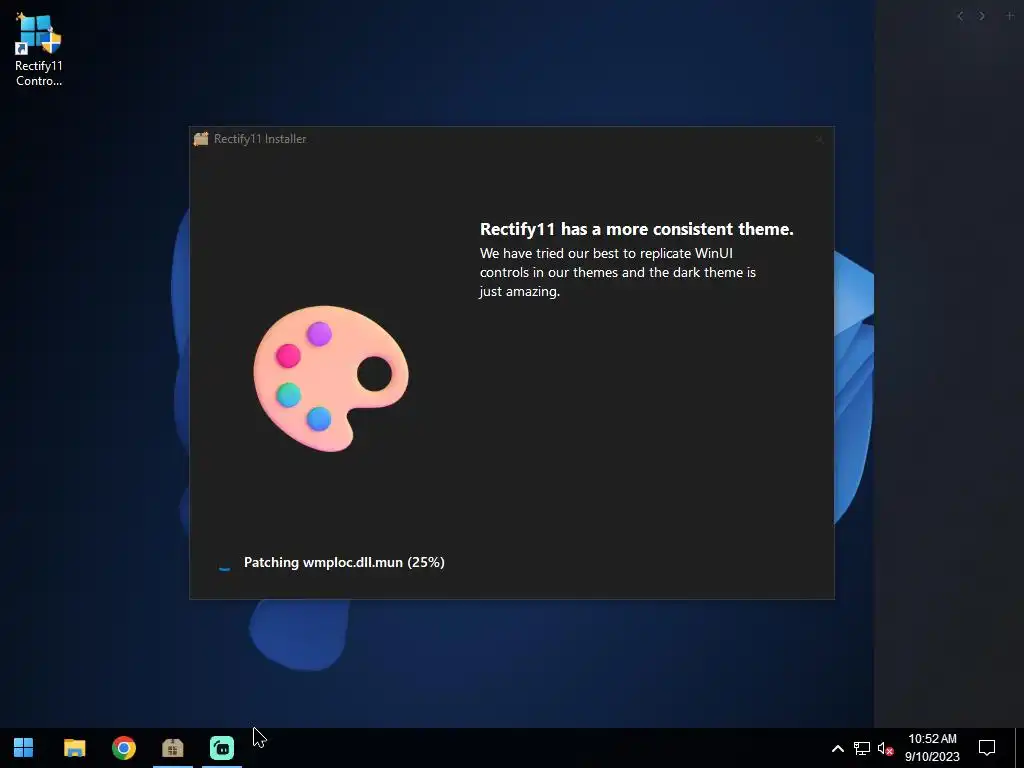Open the green app icon in the taskbar
Screen dimensions: 1024x768
tap(222, 748)
